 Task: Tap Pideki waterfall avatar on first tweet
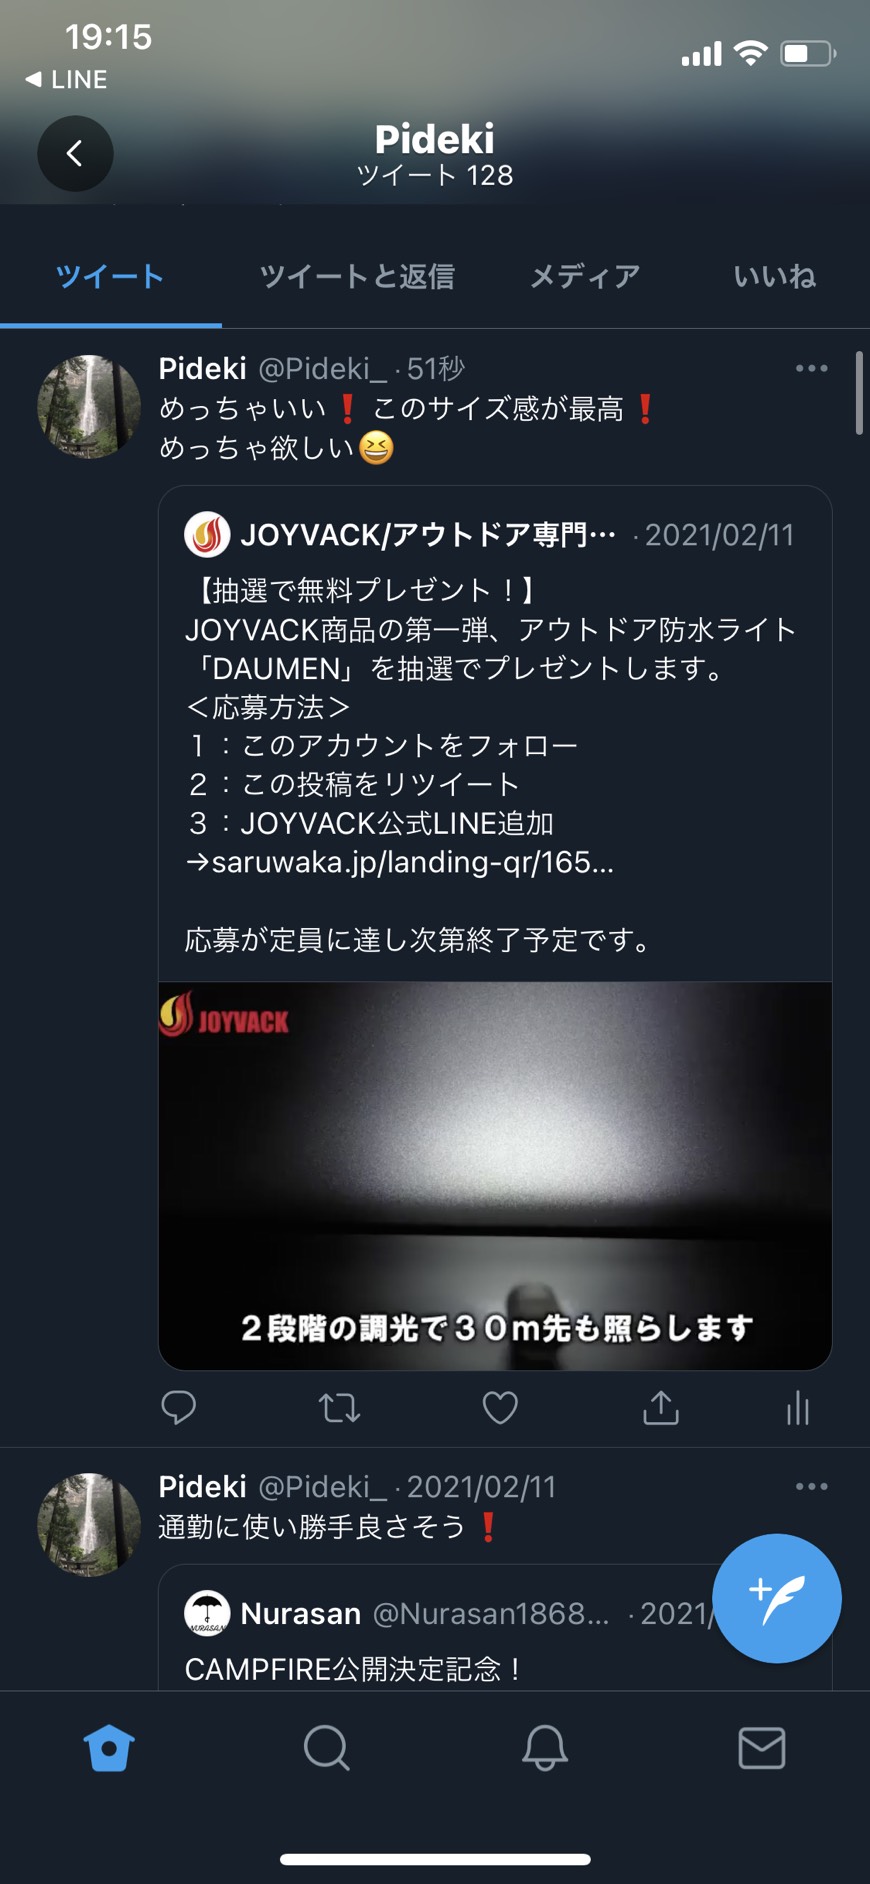pyautogui.click(x=89, y=407)
